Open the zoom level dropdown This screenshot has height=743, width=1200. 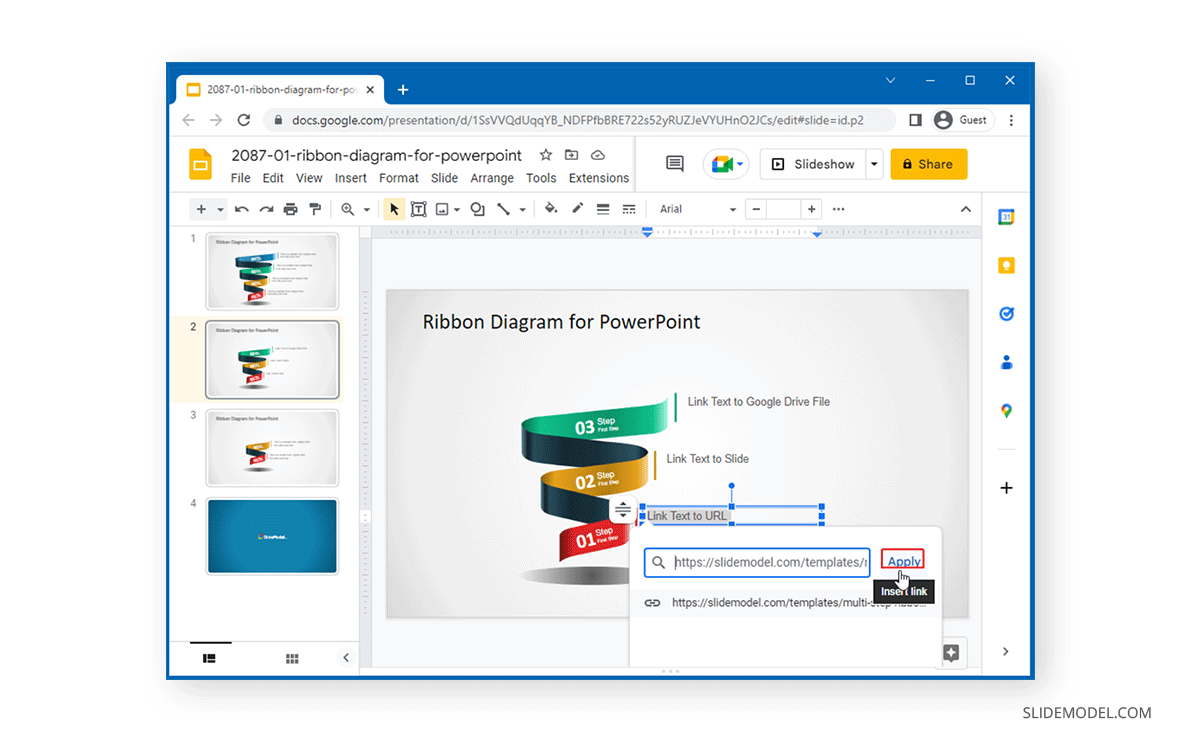pyautogui.click(x=367, y=209)
